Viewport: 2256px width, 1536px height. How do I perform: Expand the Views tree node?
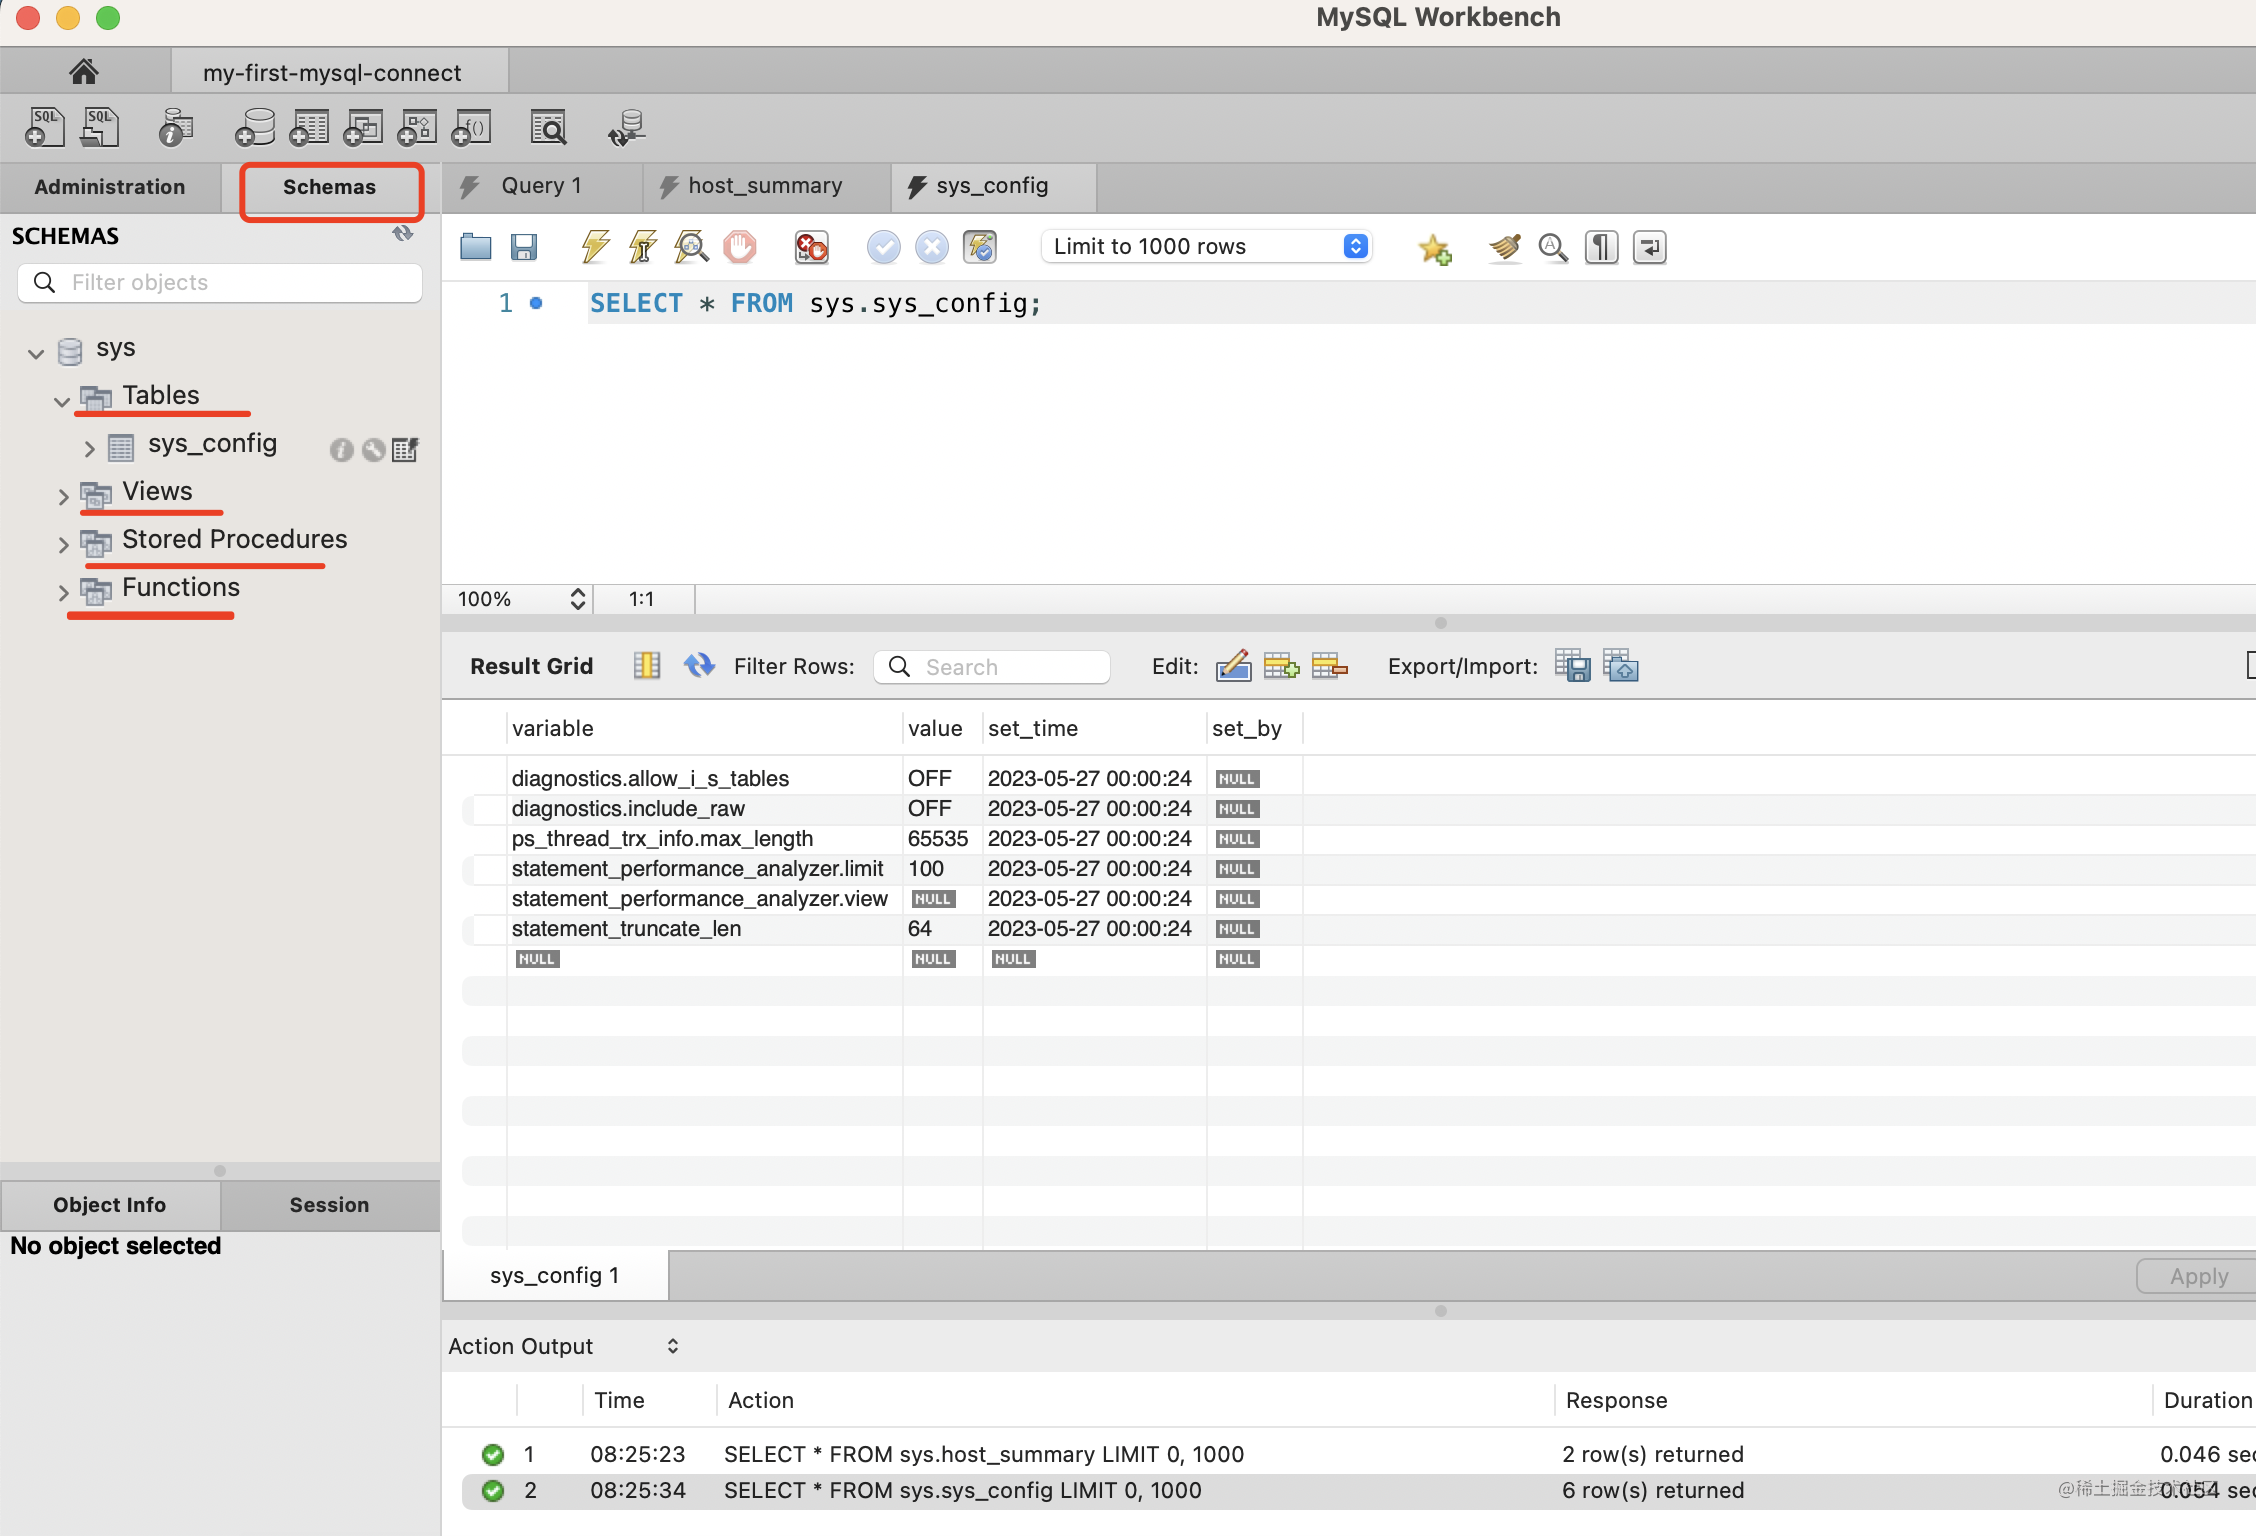(63, 496)
